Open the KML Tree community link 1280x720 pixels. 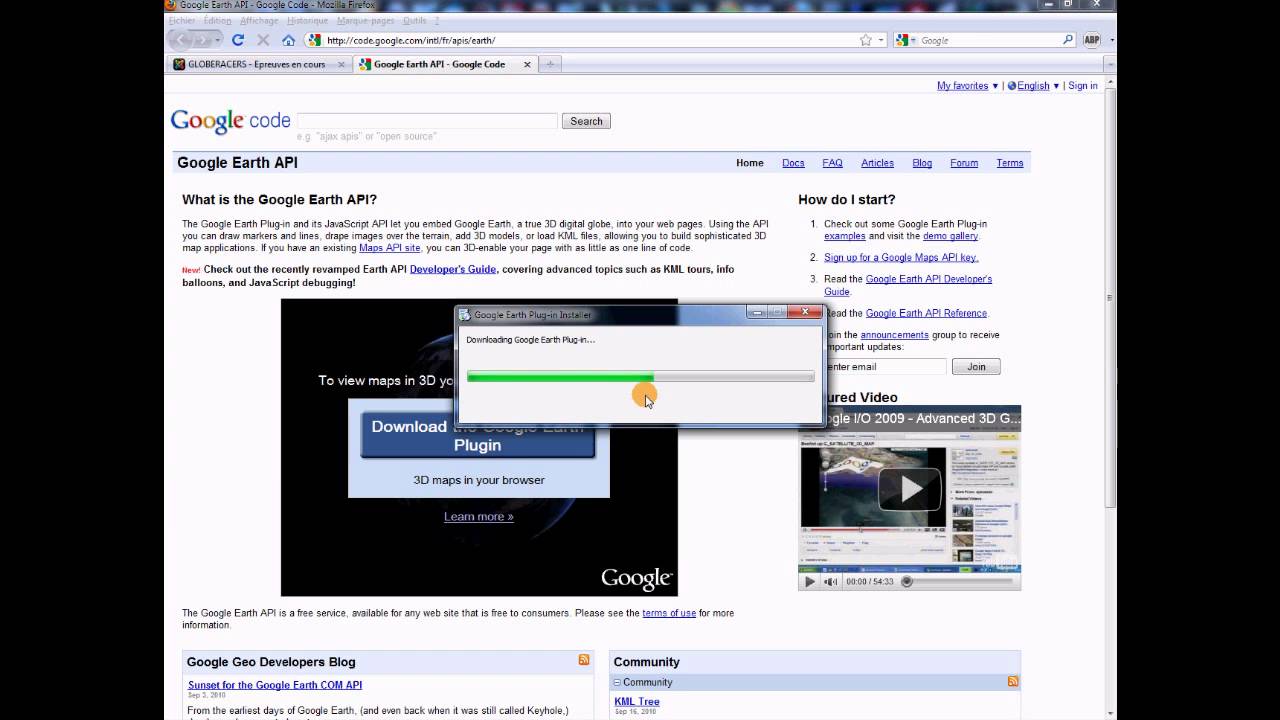637,701
